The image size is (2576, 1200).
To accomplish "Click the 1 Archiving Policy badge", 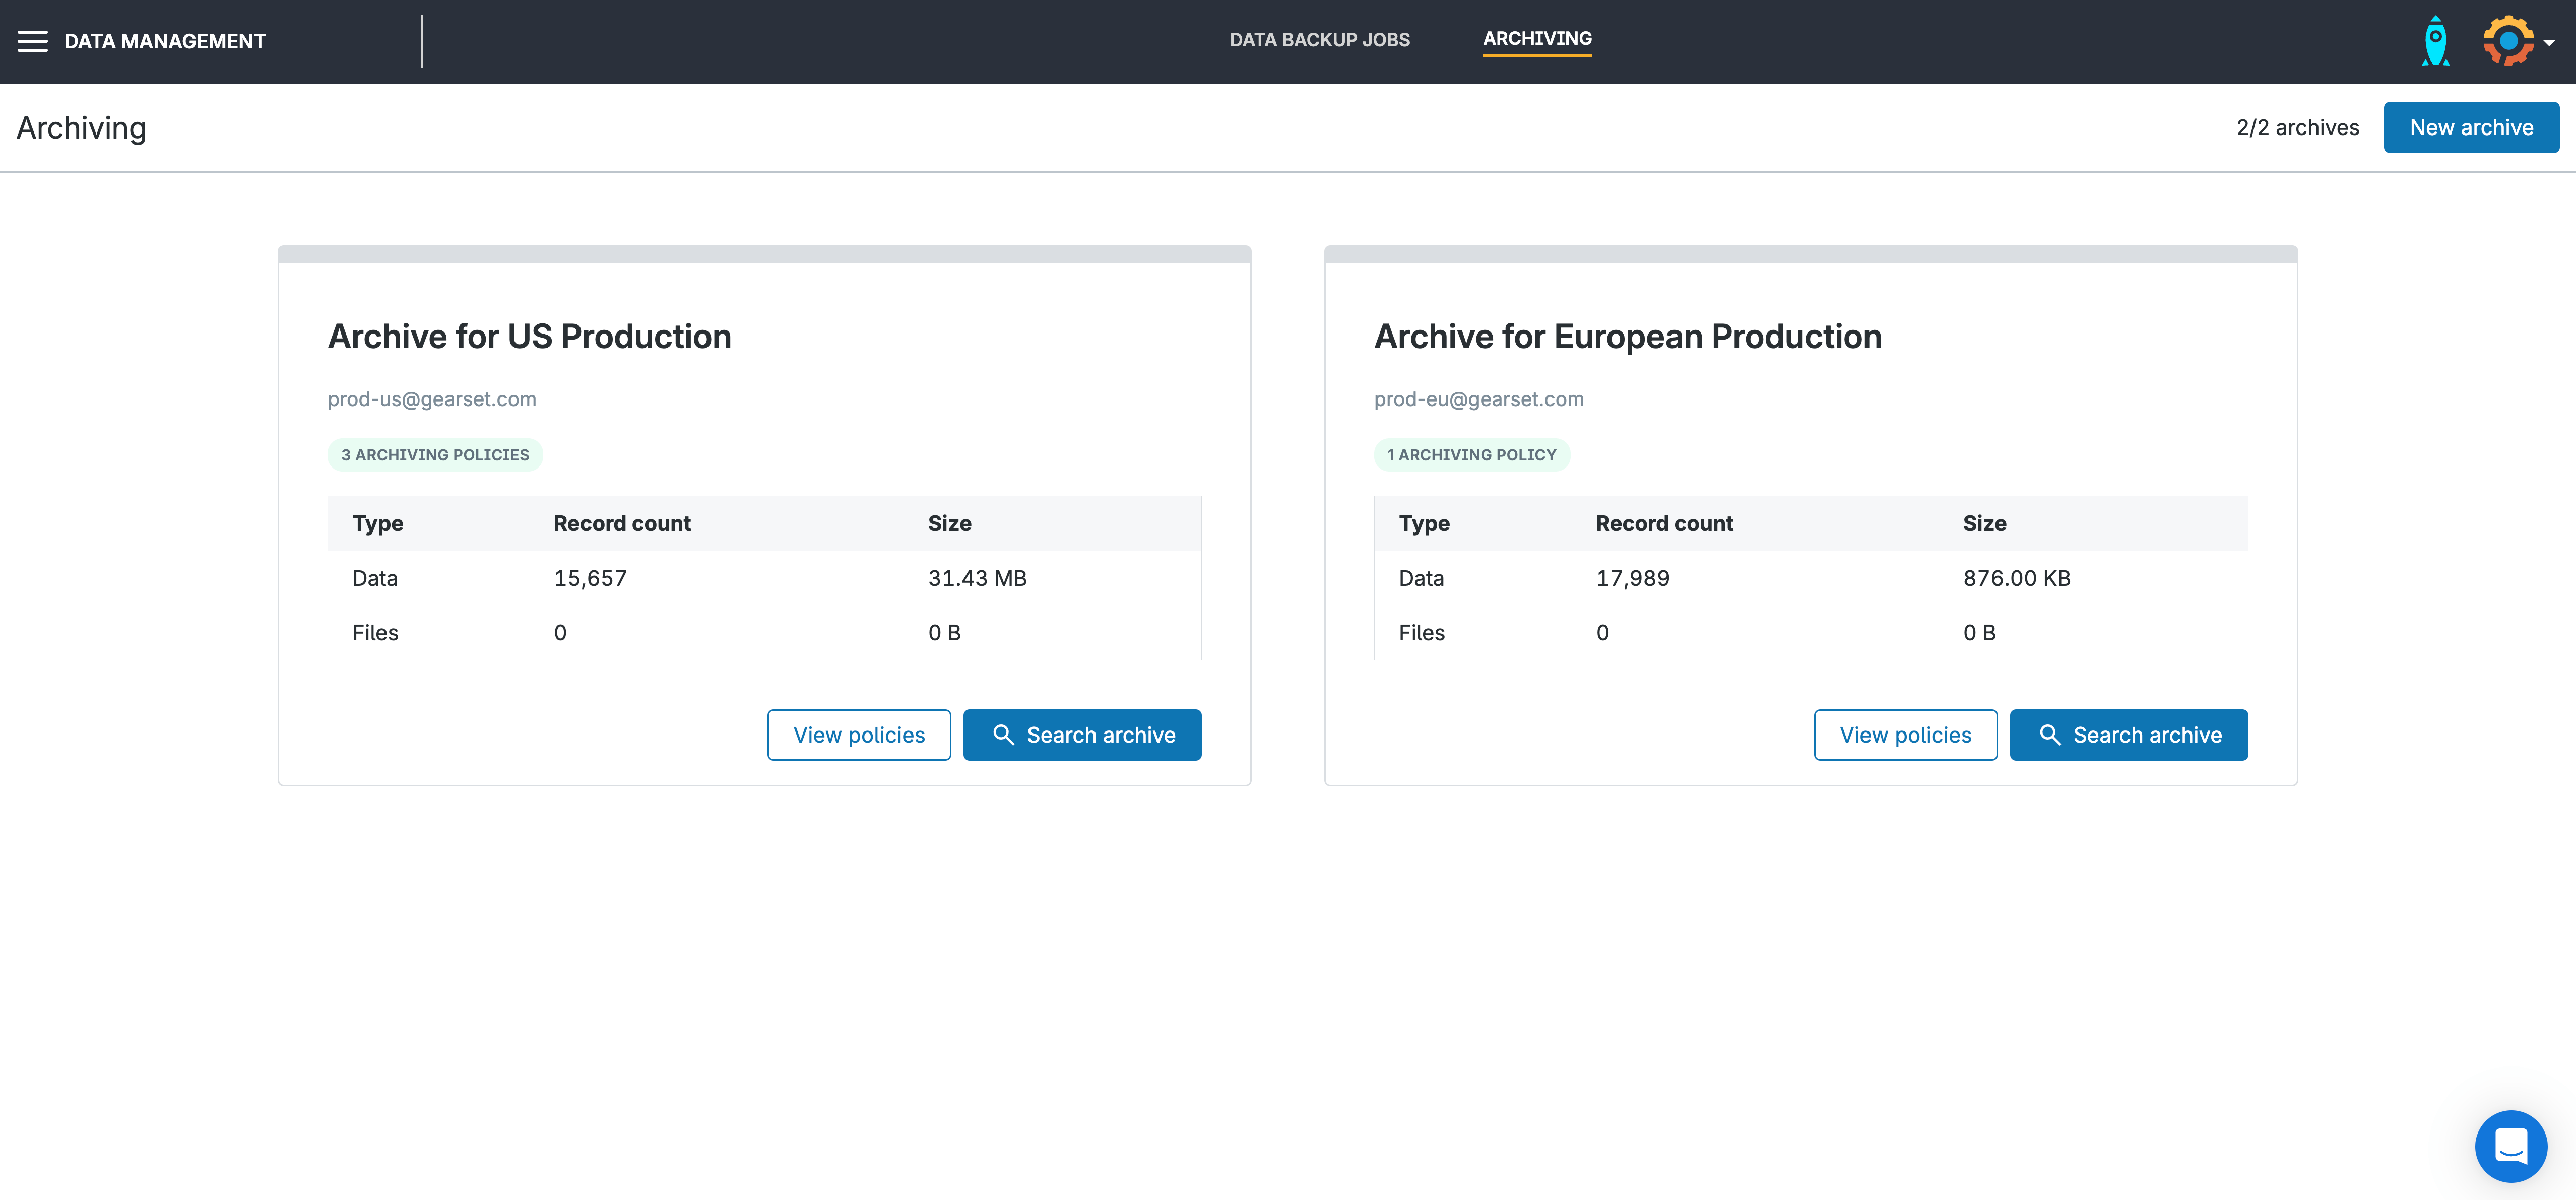I will click(x=1471, y=455).
